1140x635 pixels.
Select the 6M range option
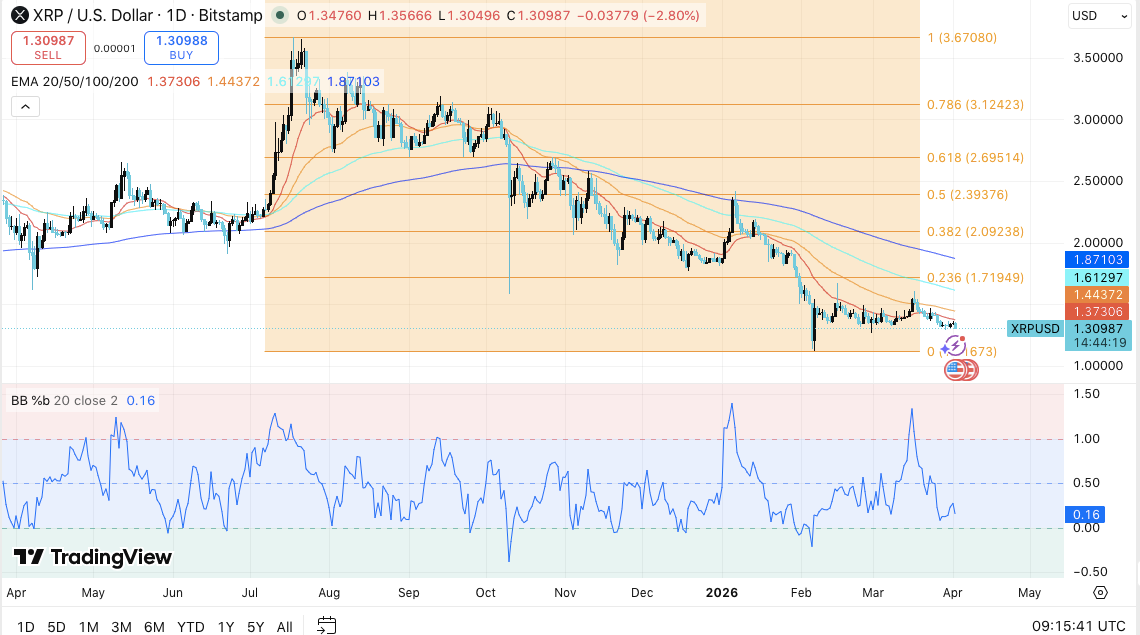pyautogui.click(x=154, y=626)
